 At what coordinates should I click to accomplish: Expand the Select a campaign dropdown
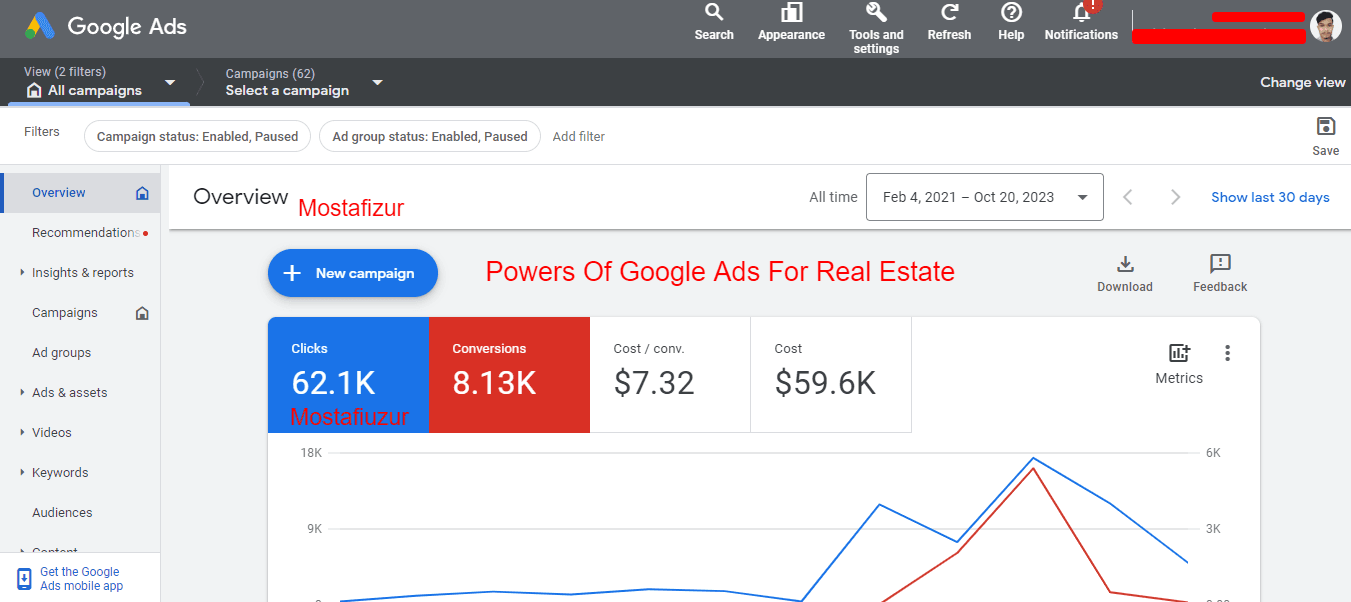[x=377, y=82]
